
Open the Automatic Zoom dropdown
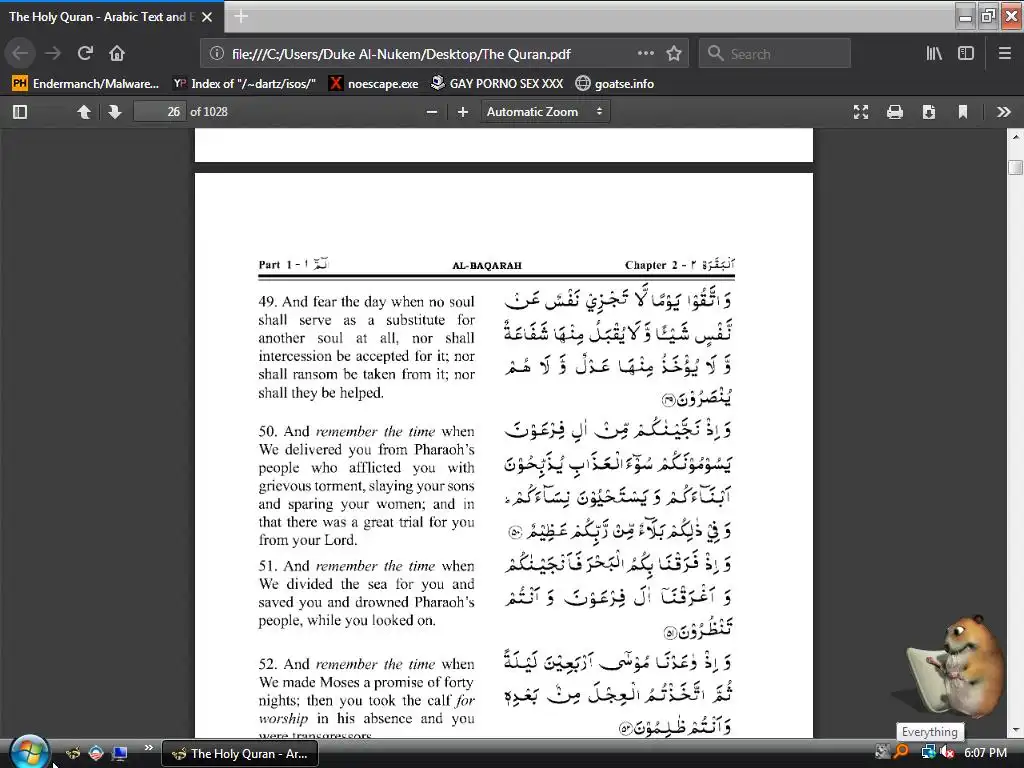pyautogui.click(x=545, y=112)
